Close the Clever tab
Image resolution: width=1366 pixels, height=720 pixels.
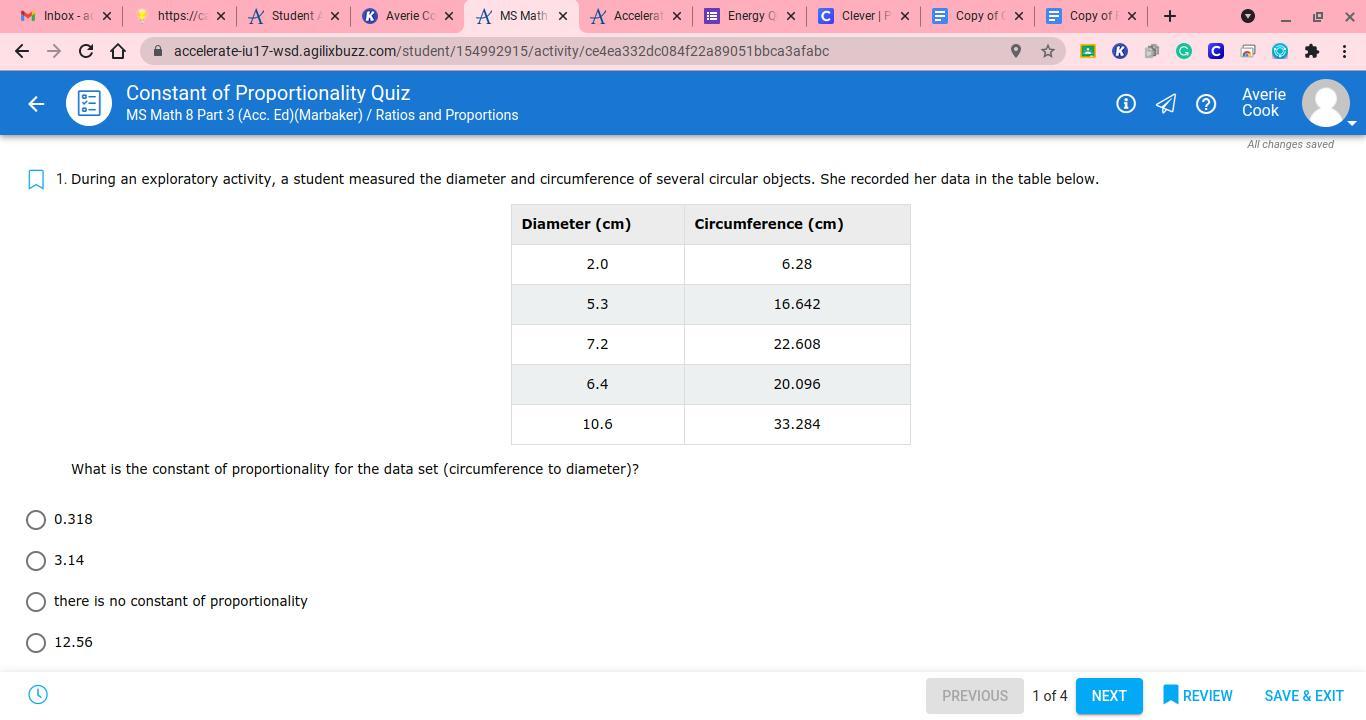point(905,16)
